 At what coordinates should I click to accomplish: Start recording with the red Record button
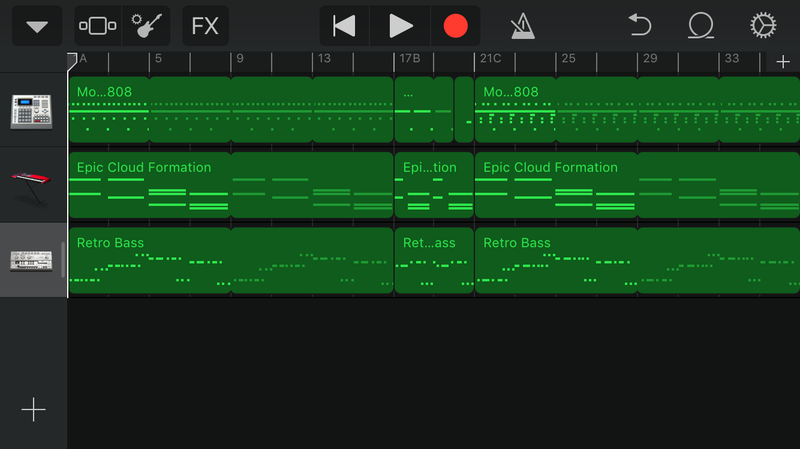tap(455, 26)
